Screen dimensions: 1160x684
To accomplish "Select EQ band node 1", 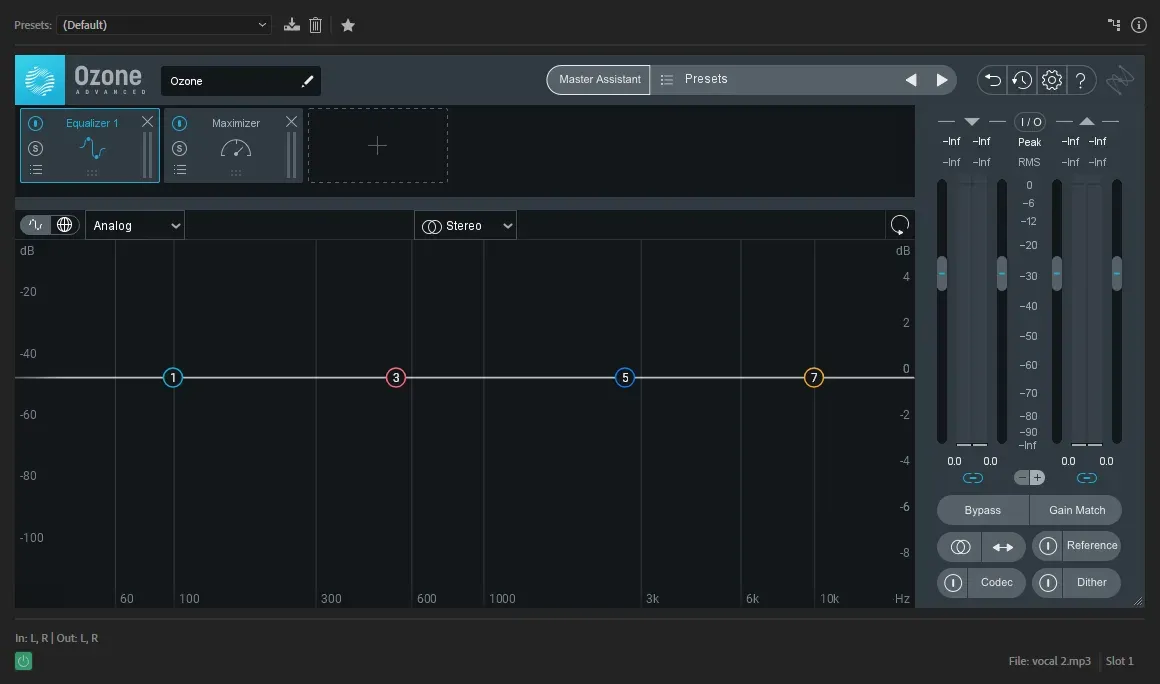I will click(173, 378).
